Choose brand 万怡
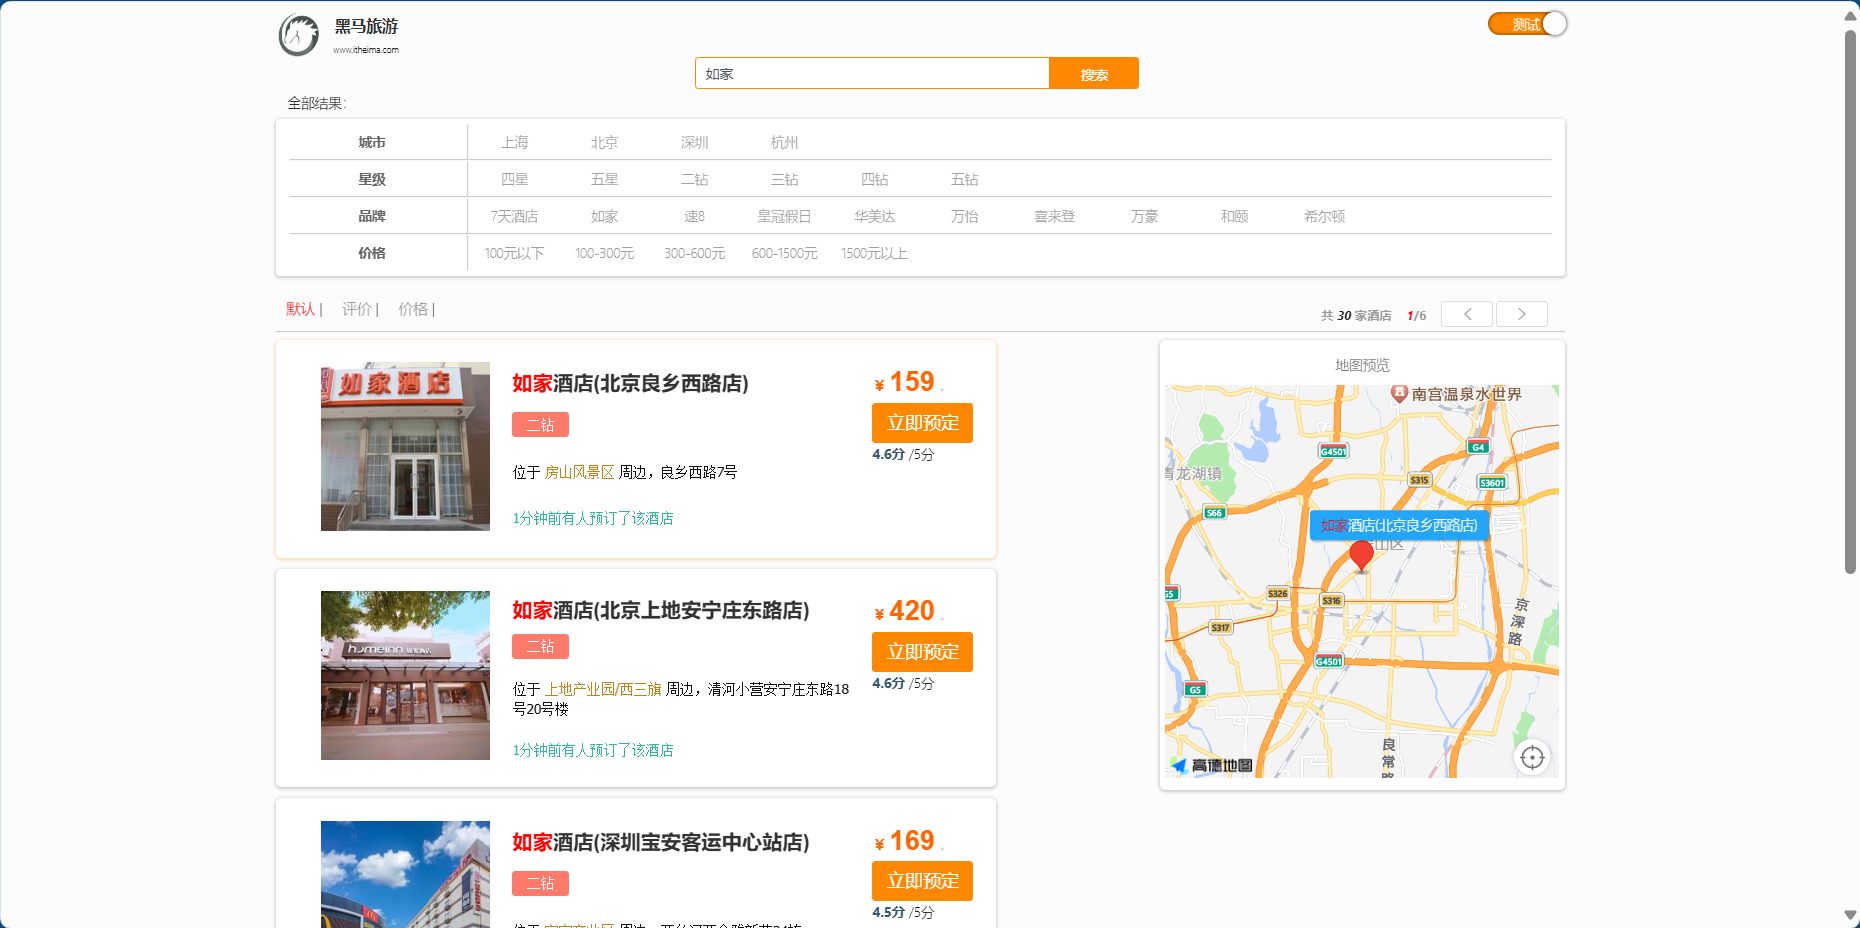The width and height of the screenshot is (1860, 928). pos(965,216)
